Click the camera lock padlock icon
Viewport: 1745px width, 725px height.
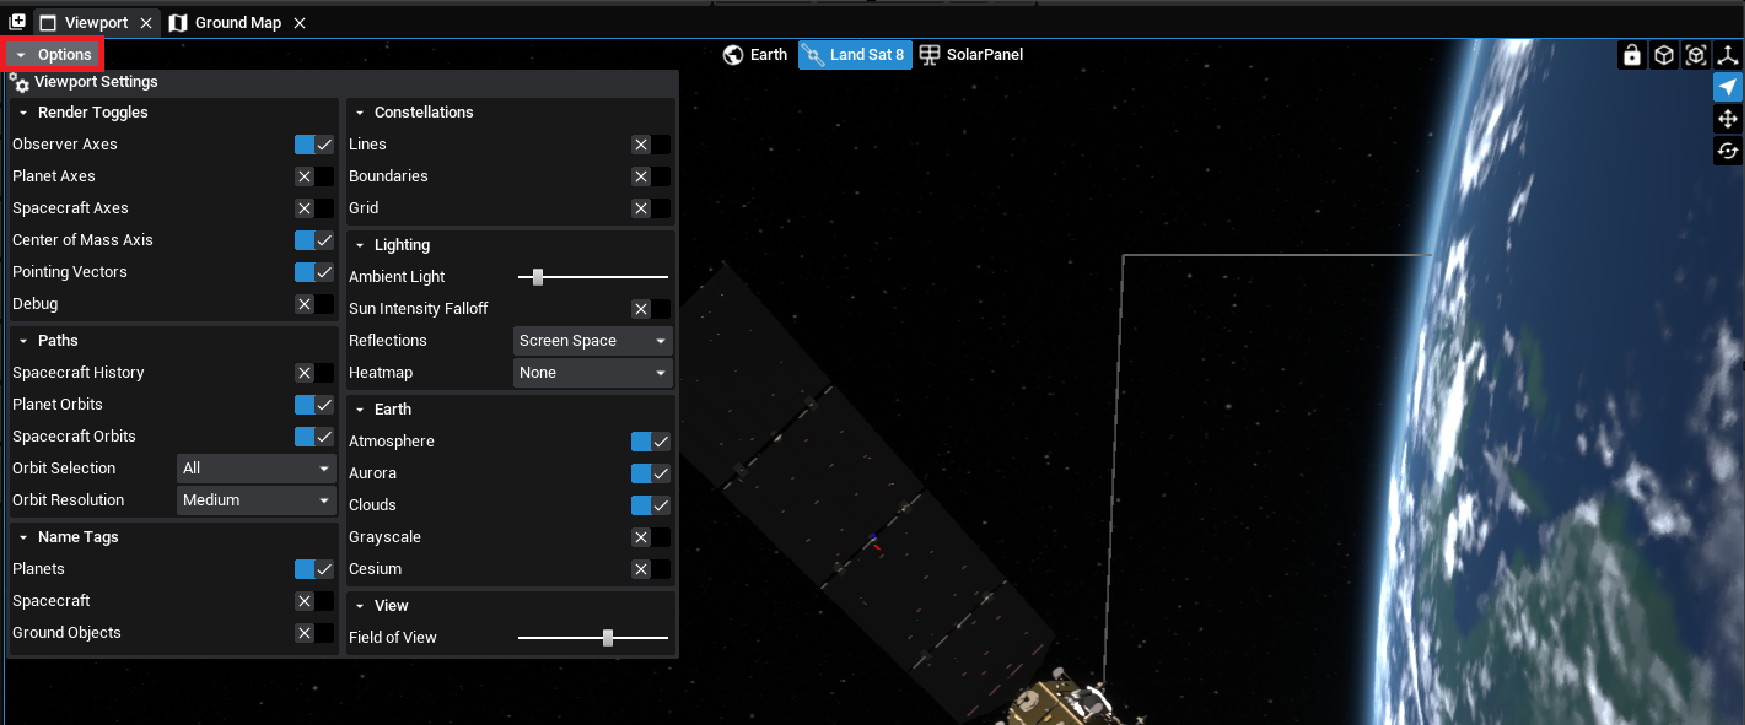(1632, 55)
